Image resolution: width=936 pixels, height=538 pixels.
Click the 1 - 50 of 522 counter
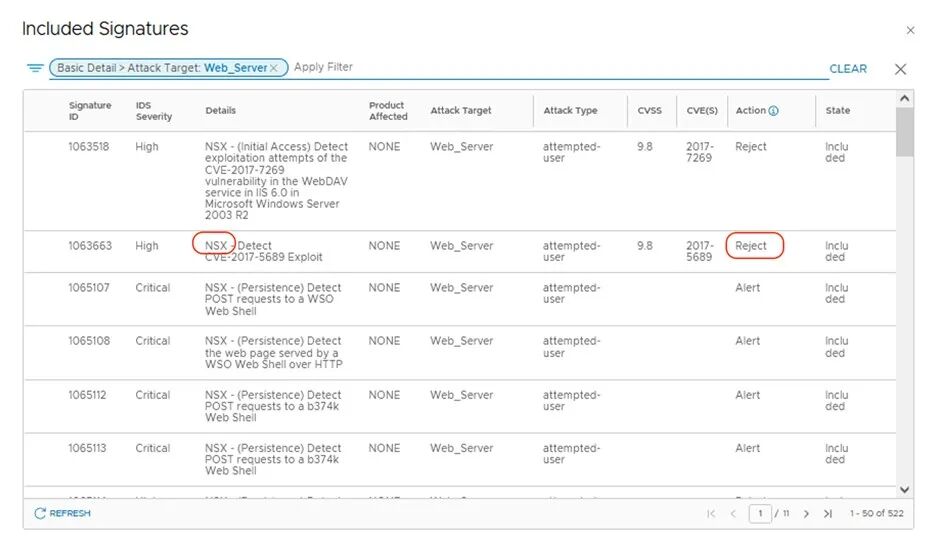876,514
